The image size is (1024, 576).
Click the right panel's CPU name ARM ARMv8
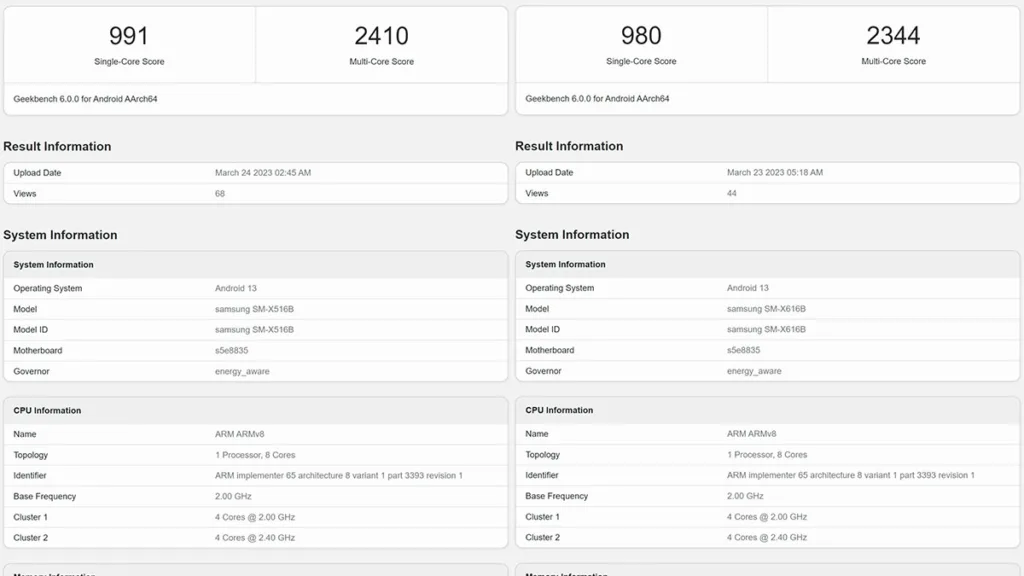click(x=751, y=434)
